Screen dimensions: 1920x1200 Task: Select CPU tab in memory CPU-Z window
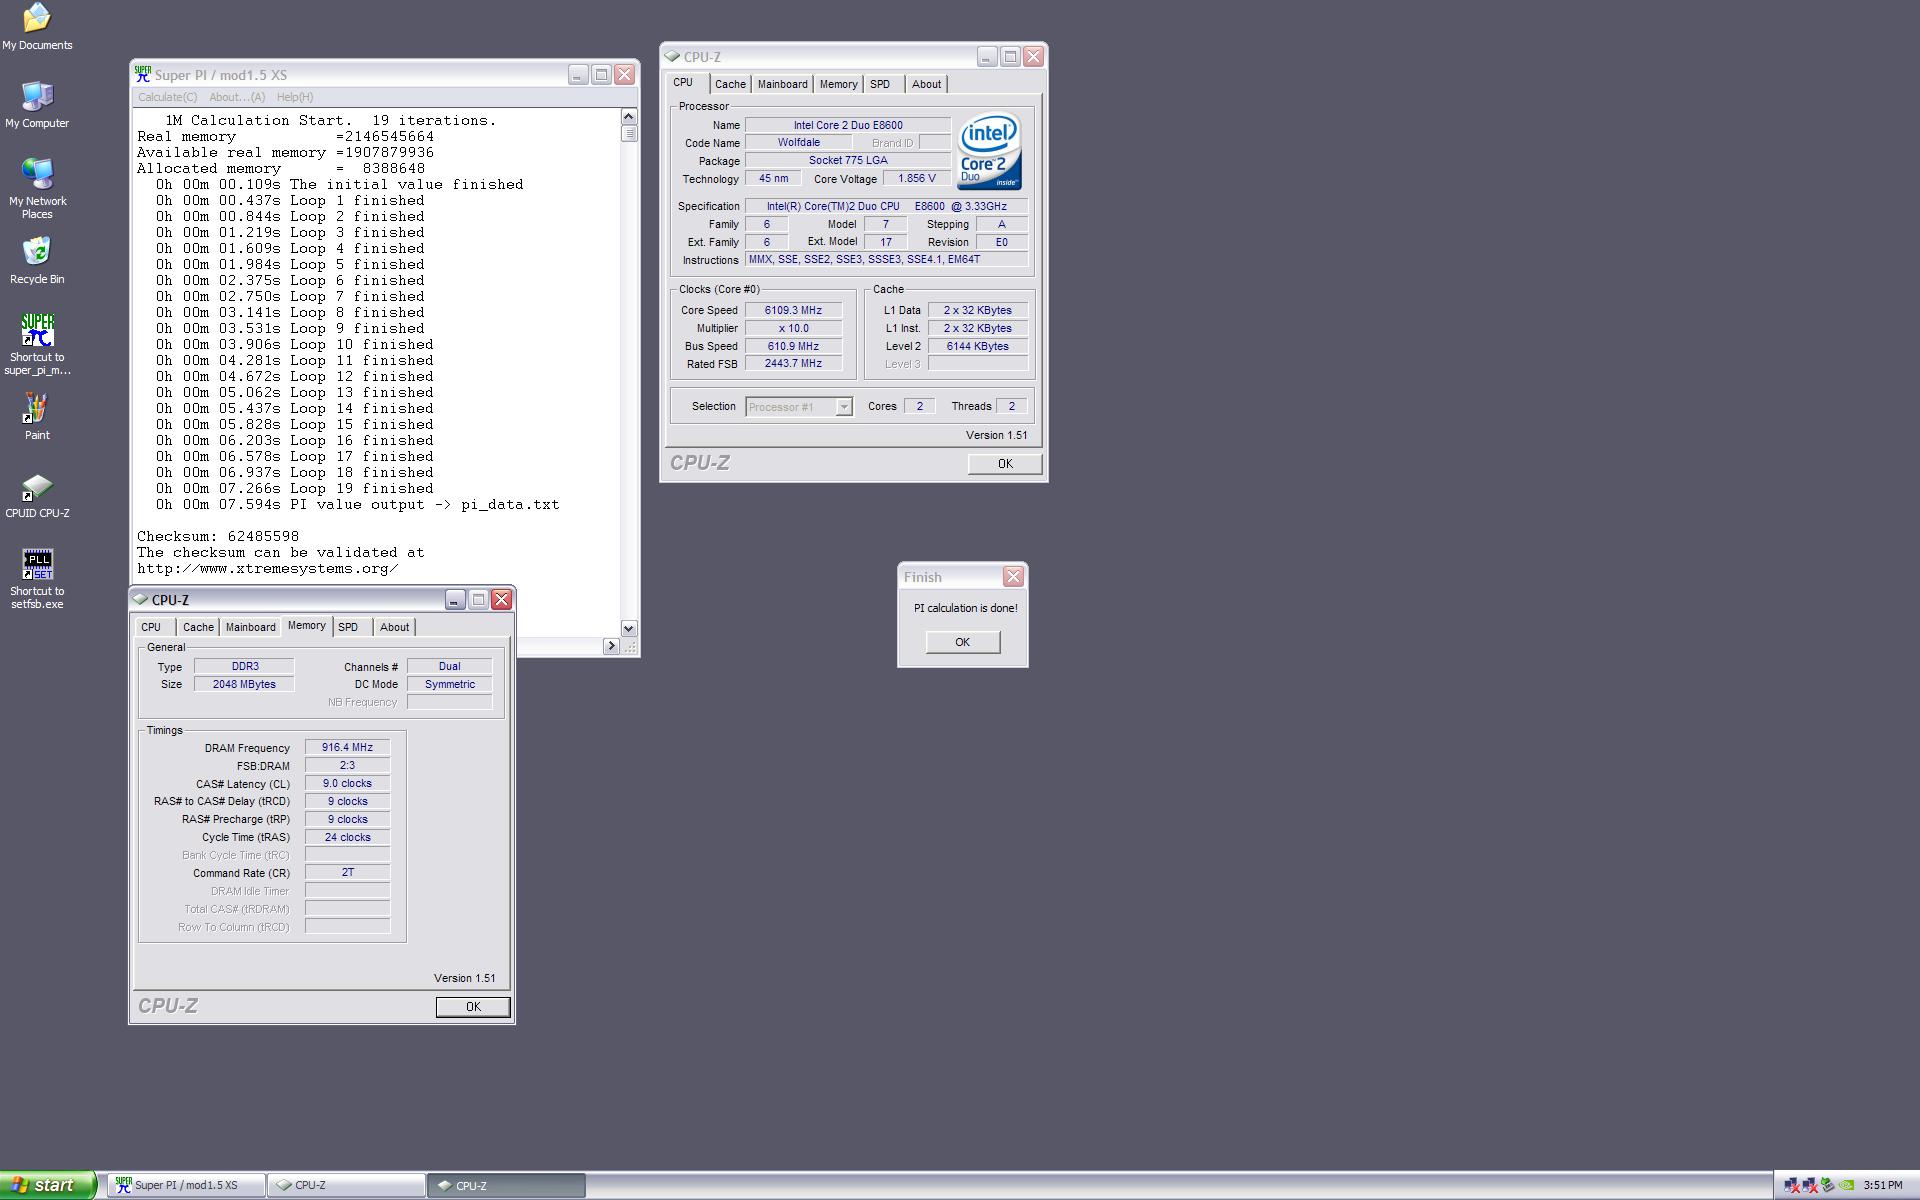pos(151,627)
